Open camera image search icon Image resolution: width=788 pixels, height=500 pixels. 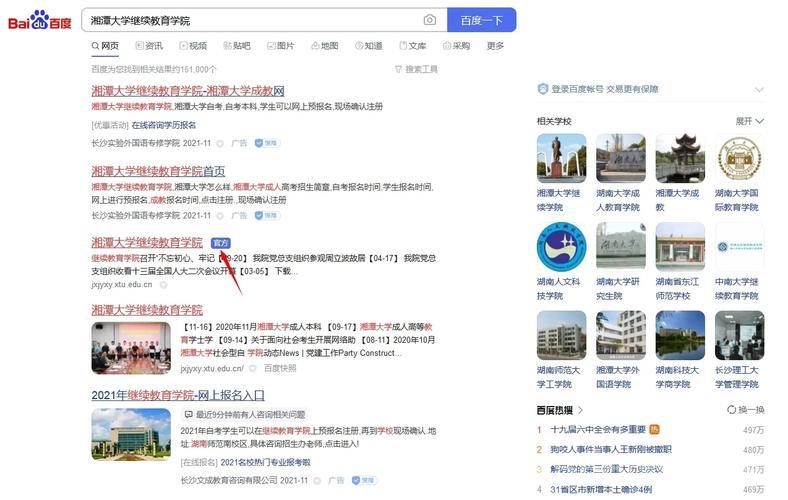[430, 20]
